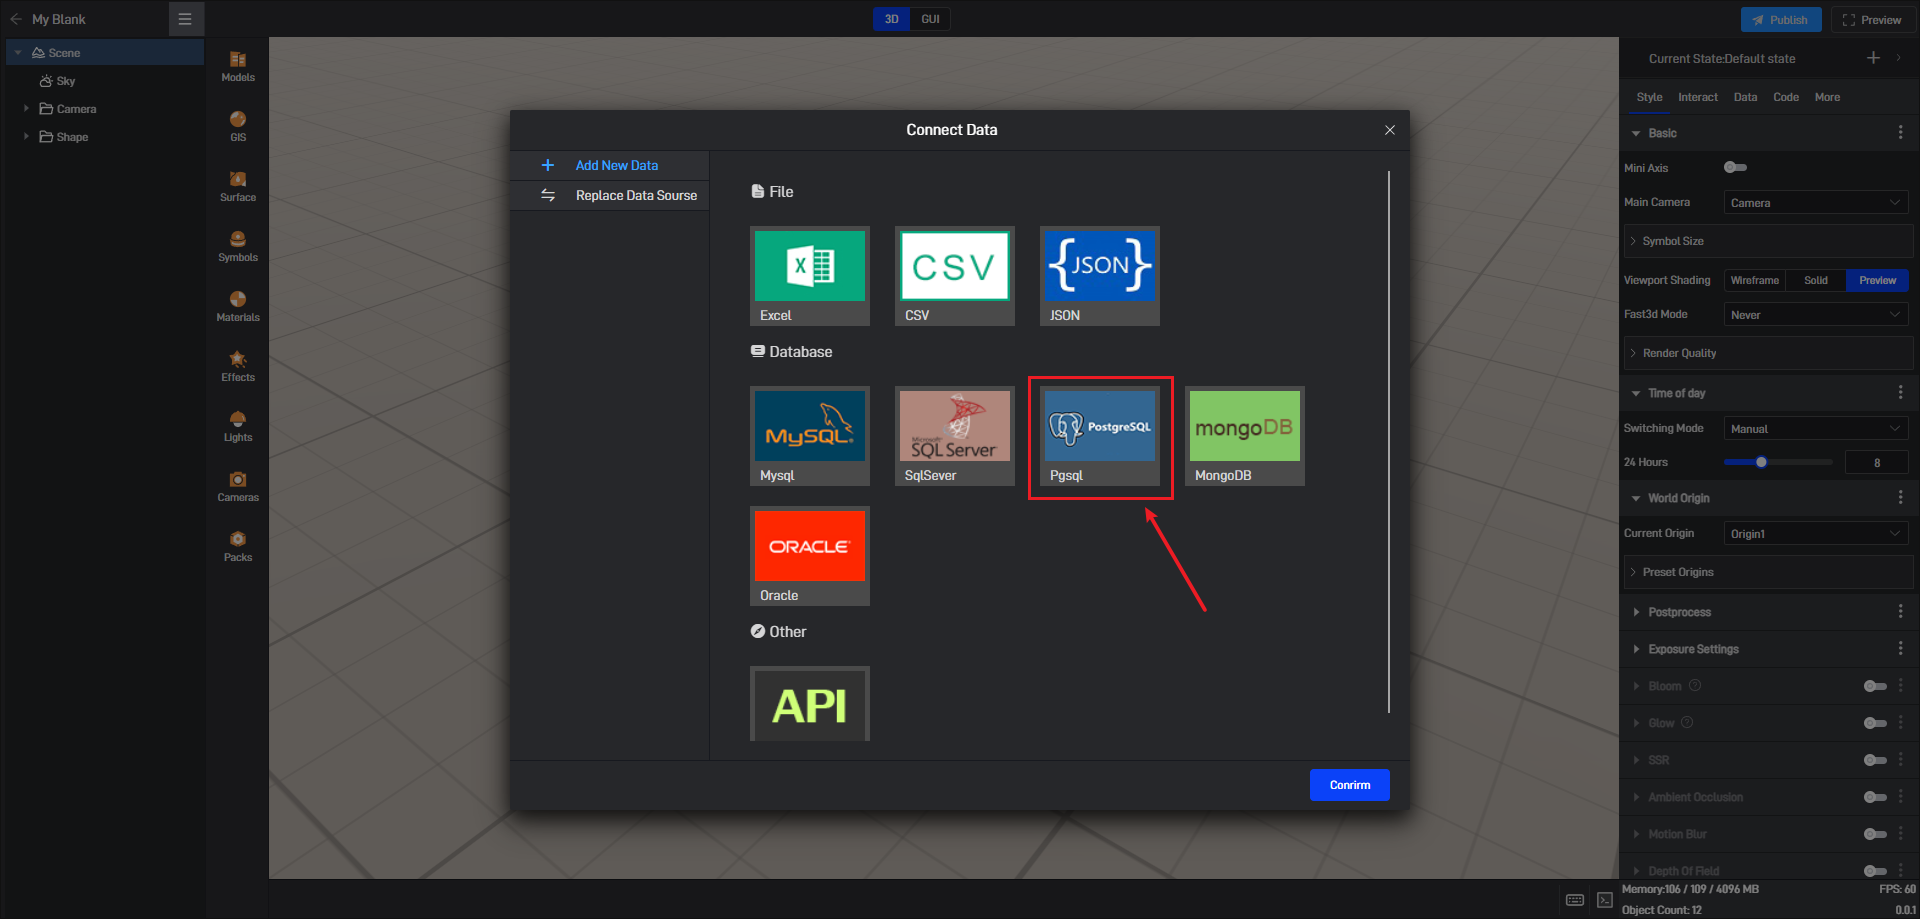Open the console icon in status bar
The height and width of the screenshot is (919, 1920).
(x=1605, y=900)
